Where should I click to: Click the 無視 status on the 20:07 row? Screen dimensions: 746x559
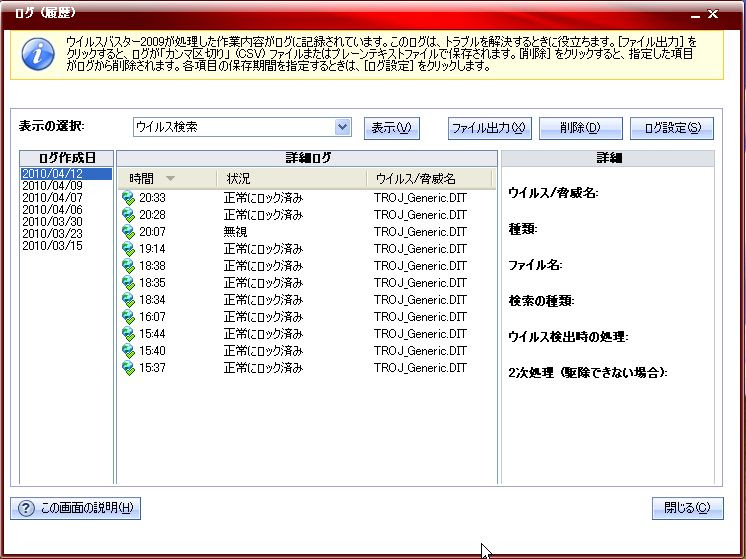236,232
